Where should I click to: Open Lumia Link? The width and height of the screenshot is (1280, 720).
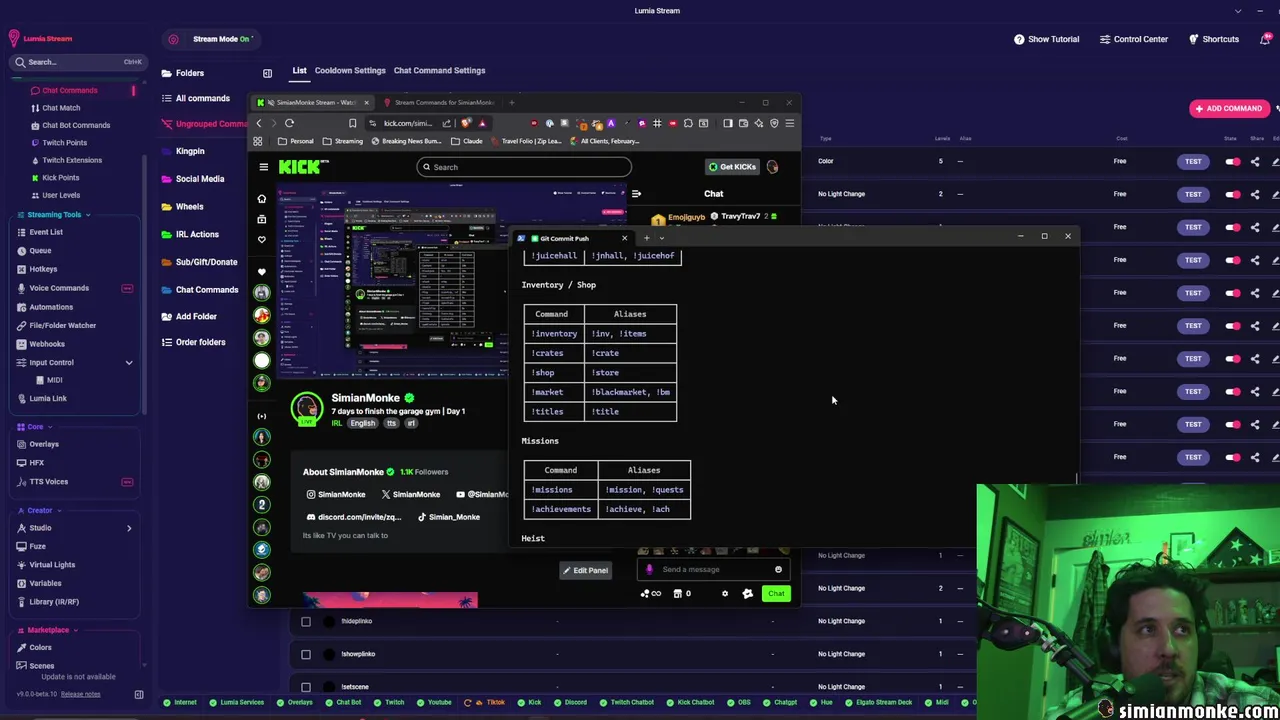point(48,398)
